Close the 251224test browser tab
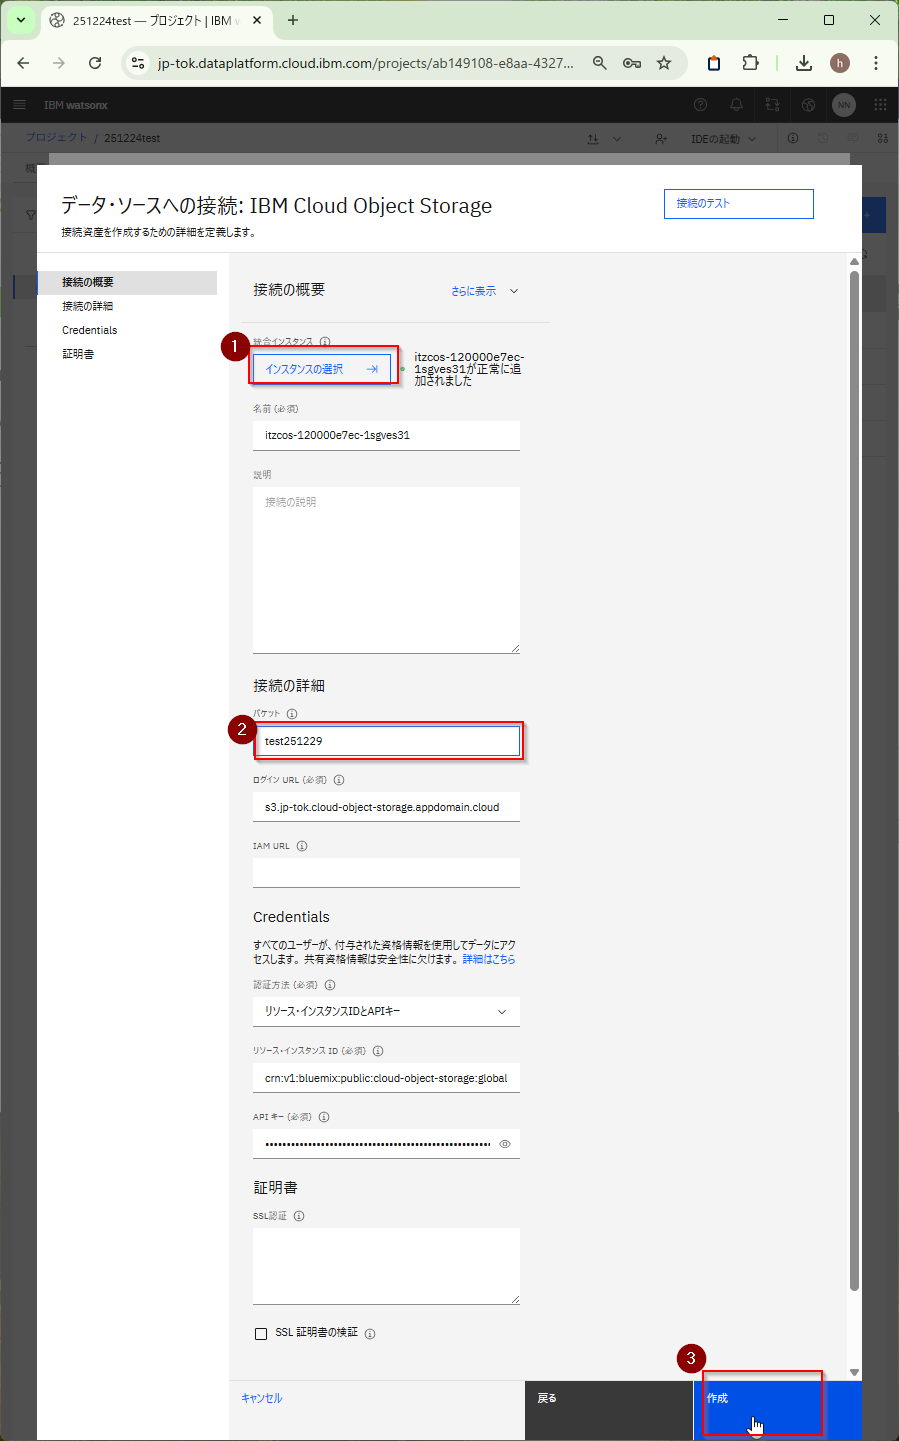The height and width of the screenshot is (1441, 899). click(257, 20)
